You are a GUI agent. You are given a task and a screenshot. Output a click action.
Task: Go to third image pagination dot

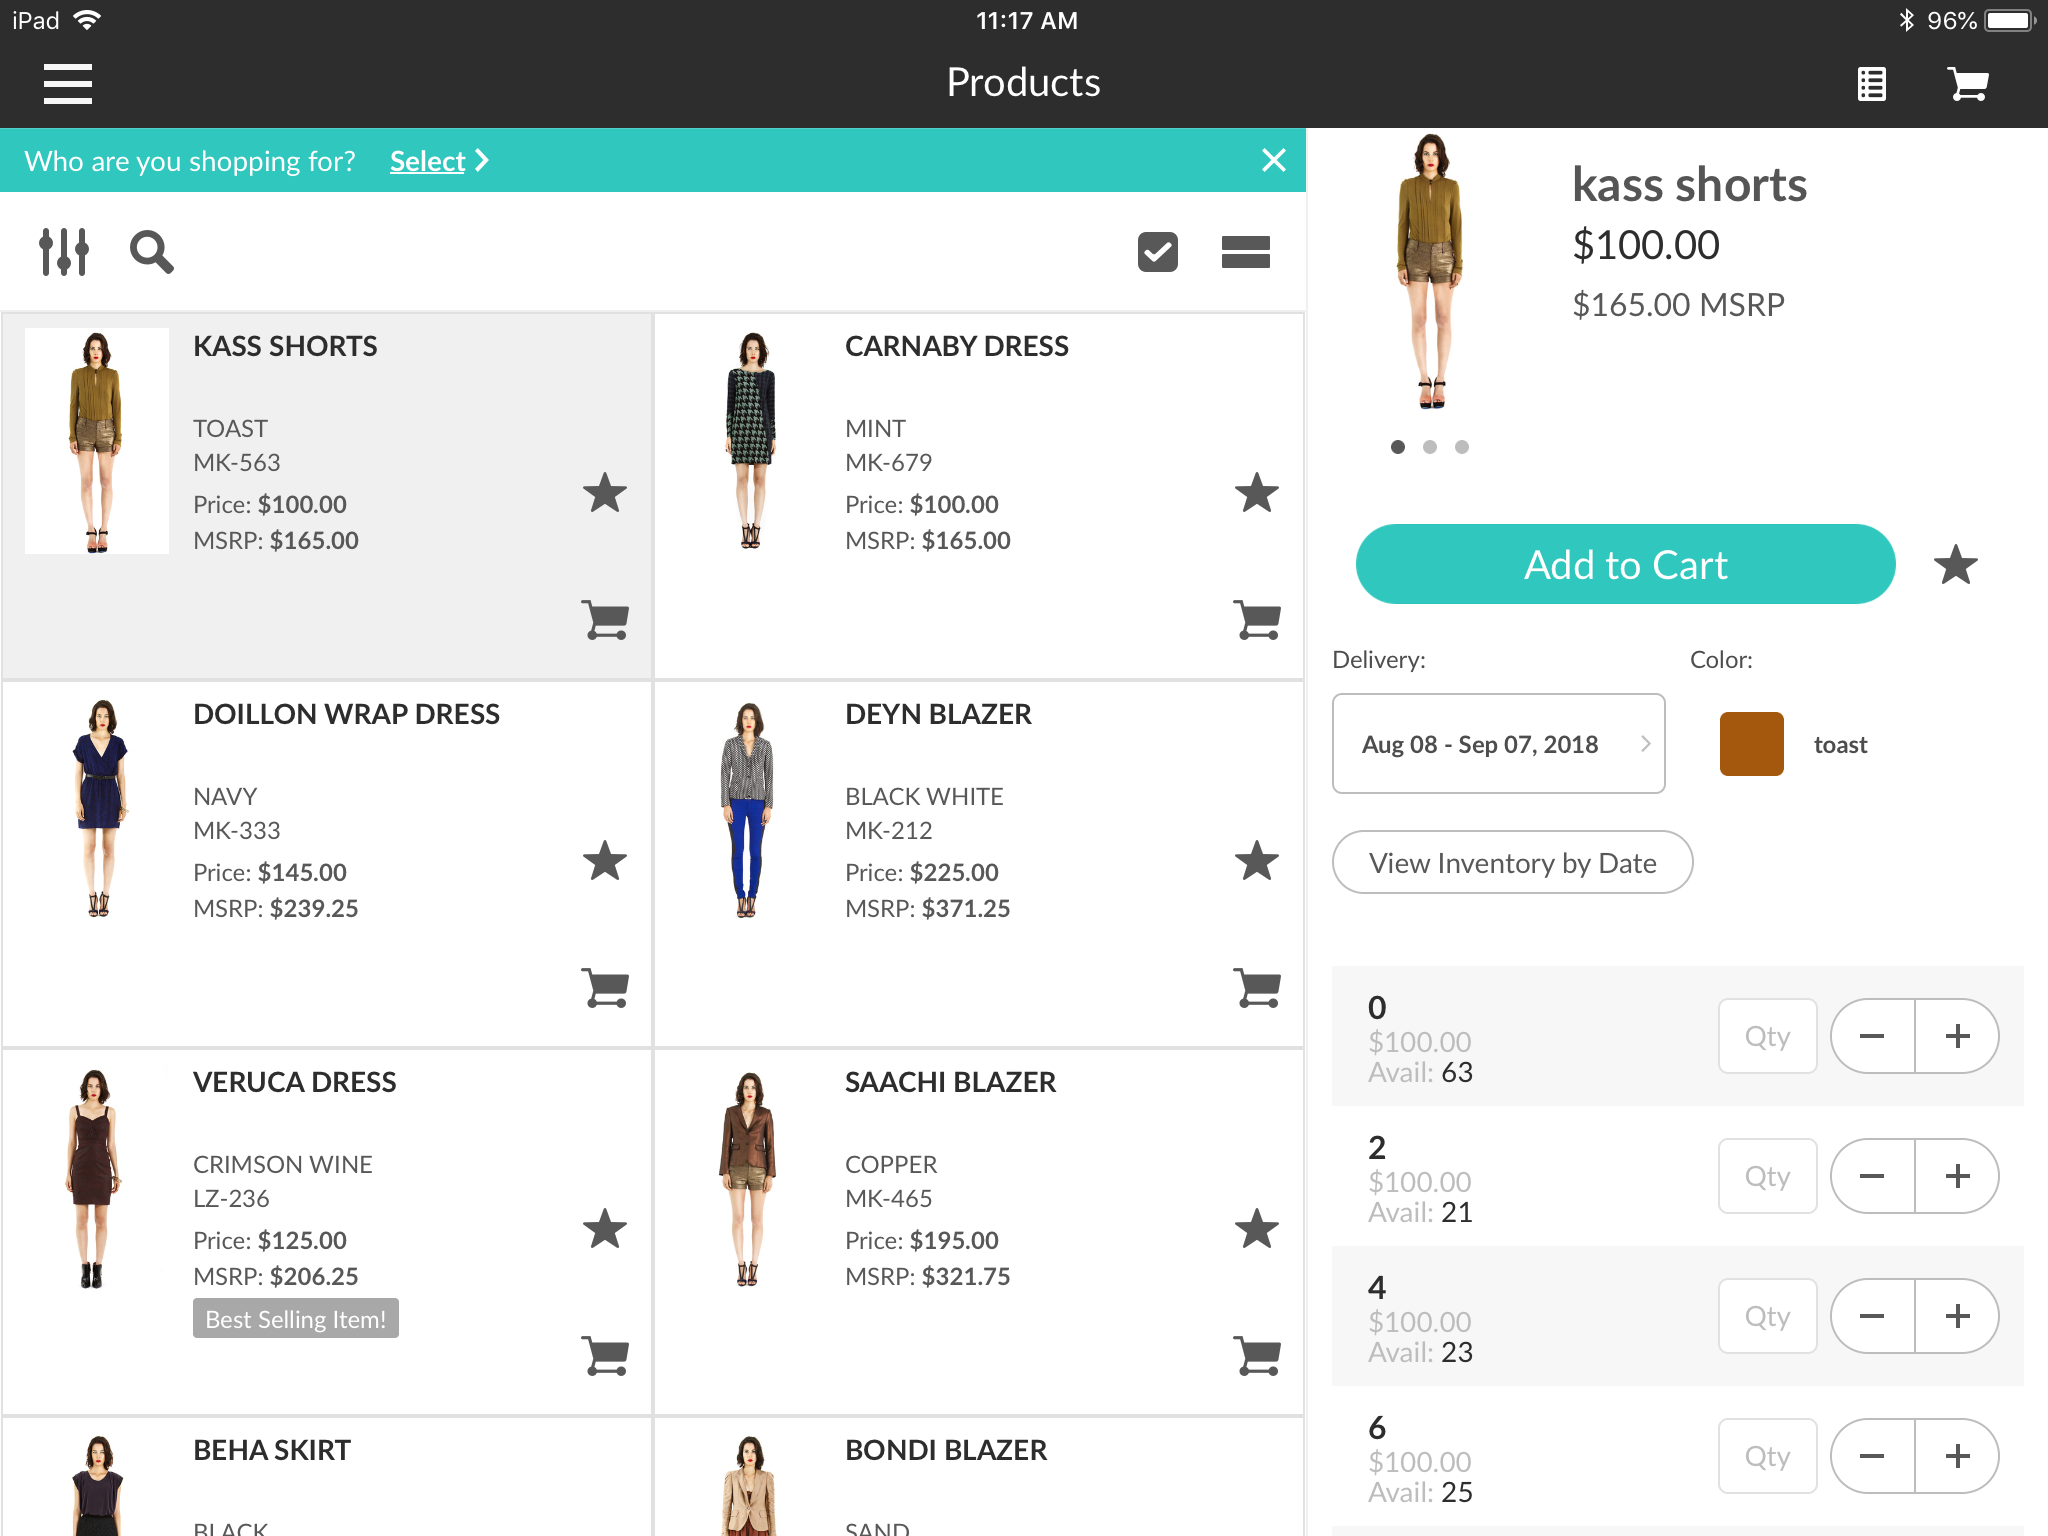click(x=1462, y=447)
